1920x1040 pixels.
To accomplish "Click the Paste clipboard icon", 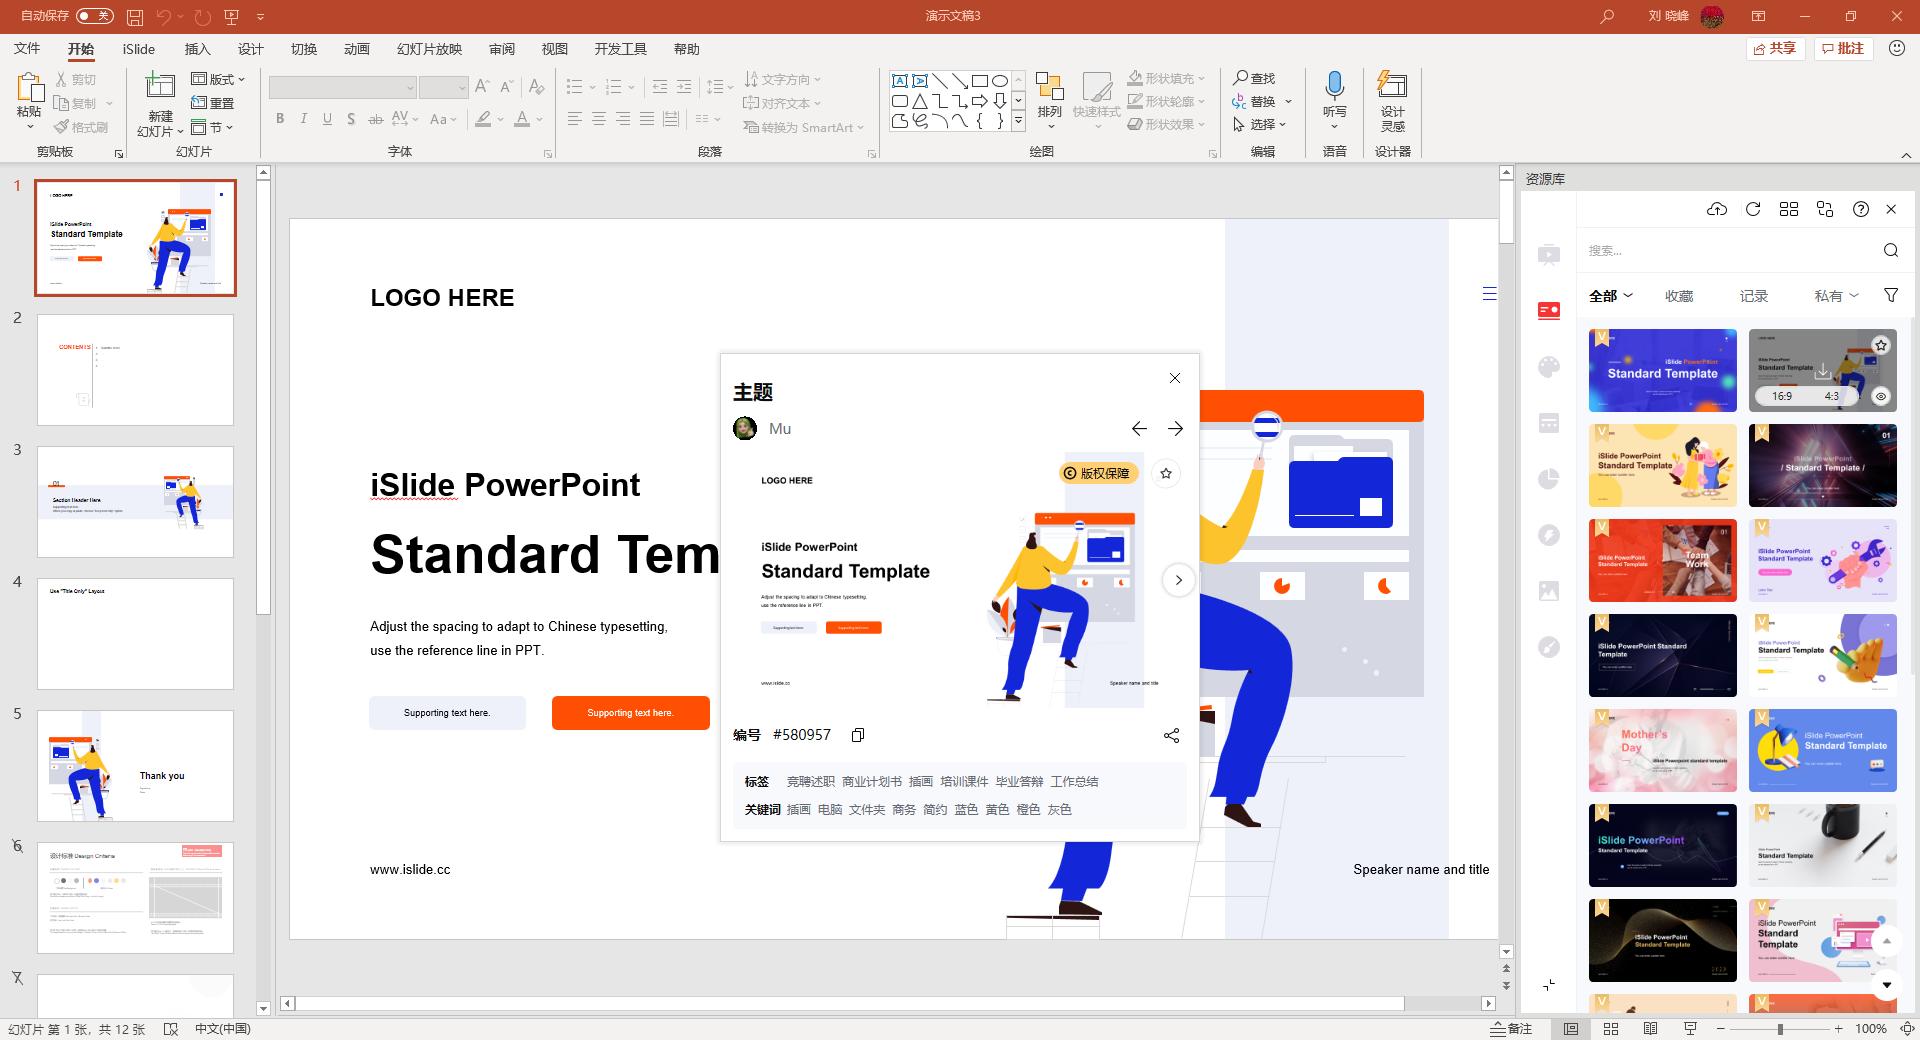I will [29, 88].
